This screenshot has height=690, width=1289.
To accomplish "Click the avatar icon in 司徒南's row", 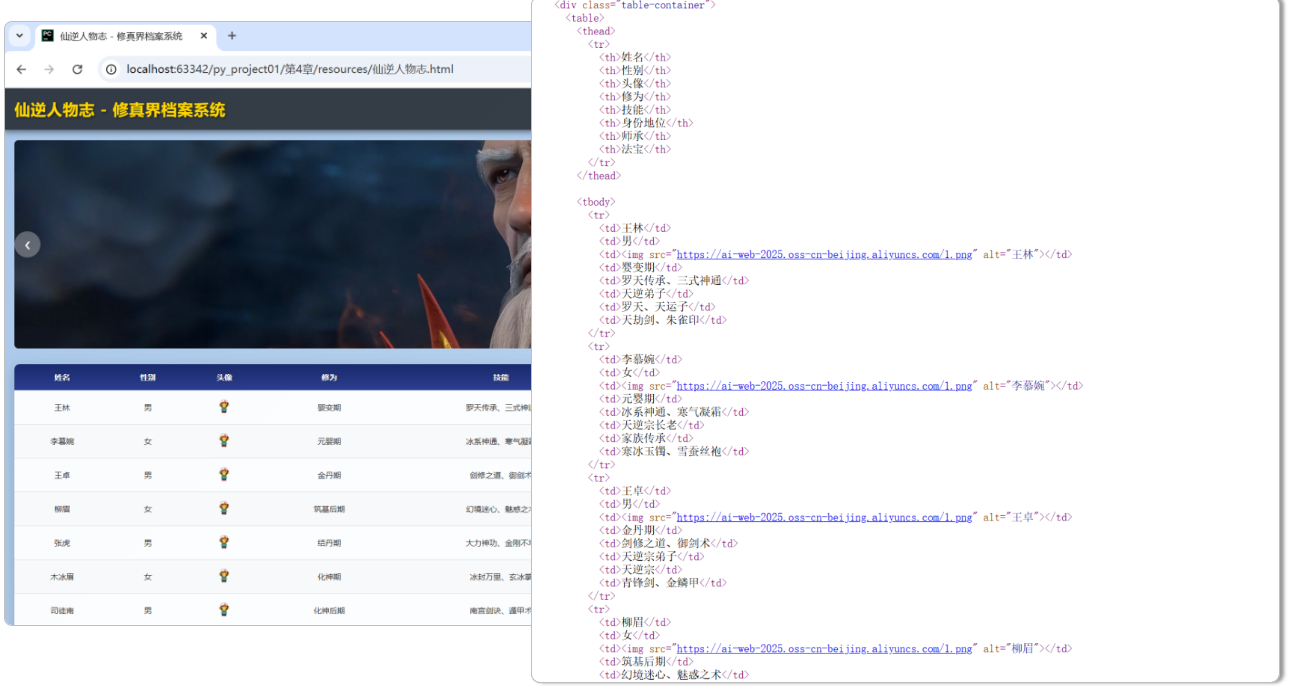I will point(224,609).
